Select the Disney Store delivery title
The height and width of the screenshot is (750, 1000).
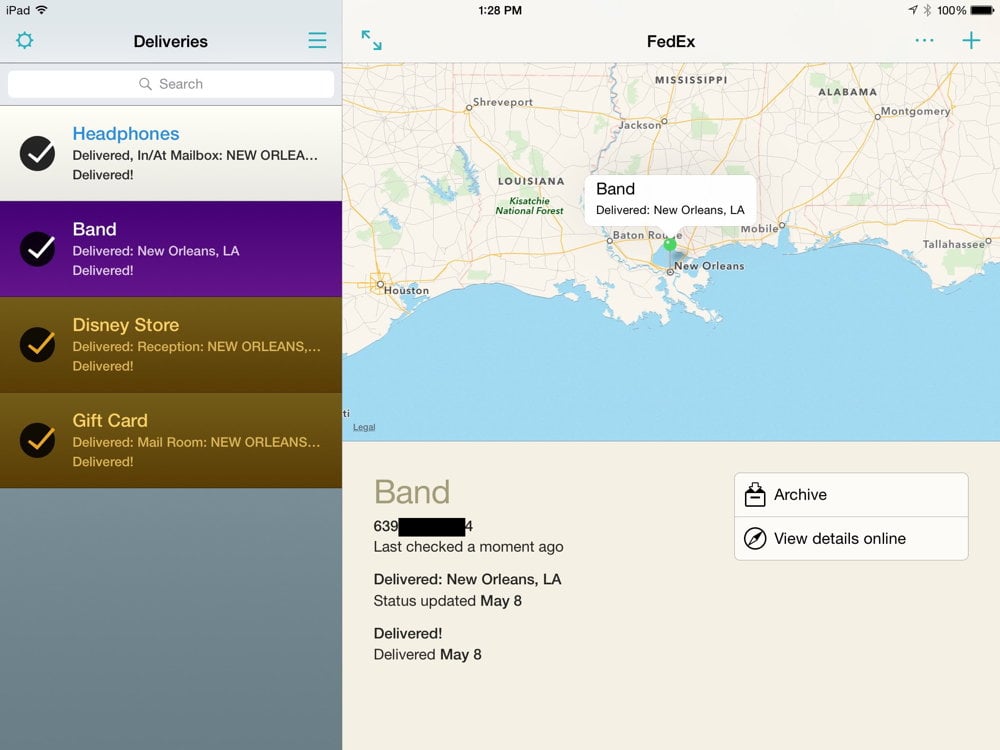[x=126, y=325]
